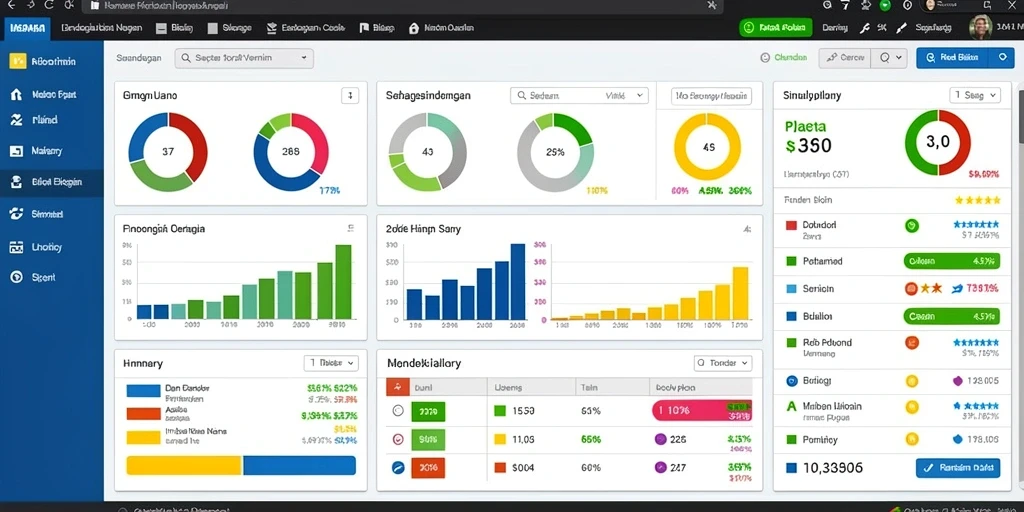Click the user profile avatar at top right
Image resolution: width=1024 pixels, height=512 pixels.
pos(980,27)
